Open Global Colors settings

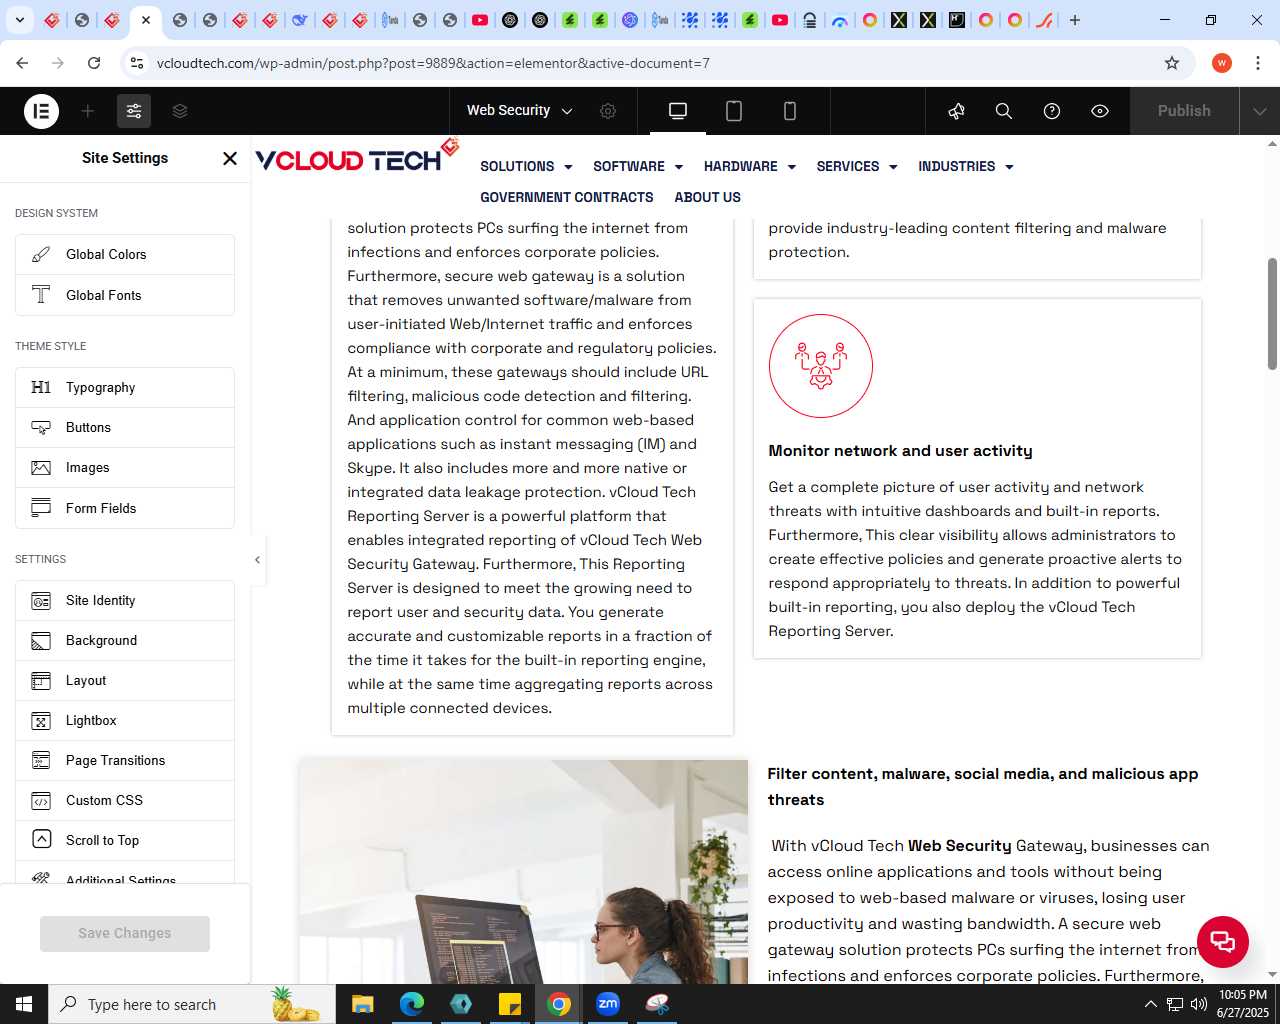tap(125, 255)
